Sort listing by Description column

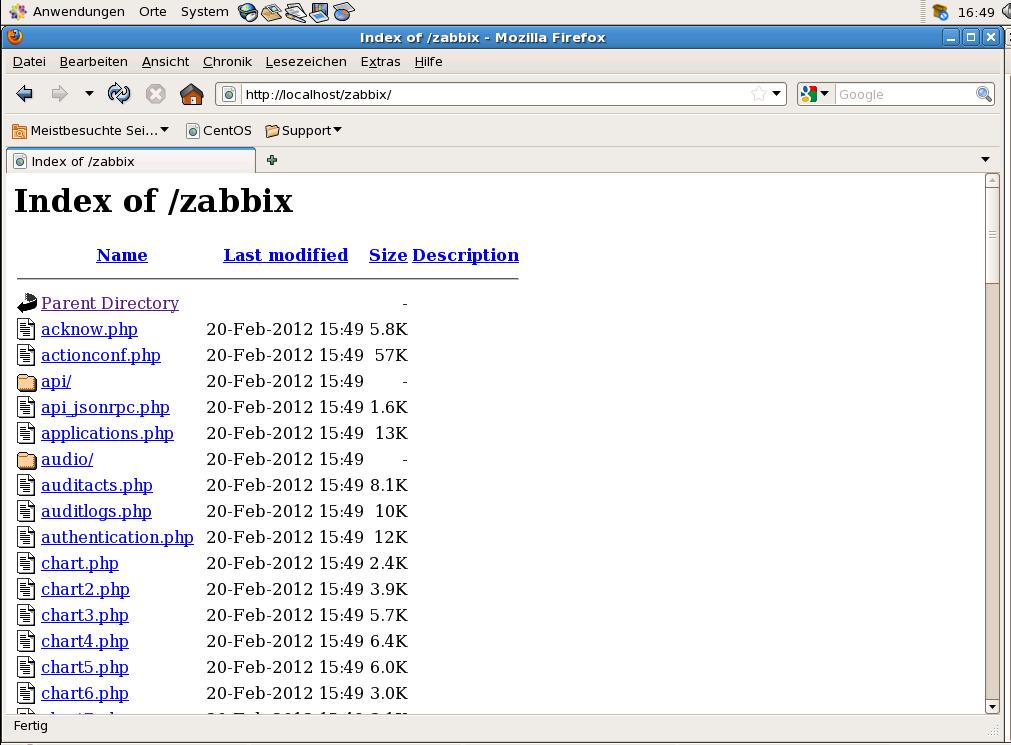466,255
